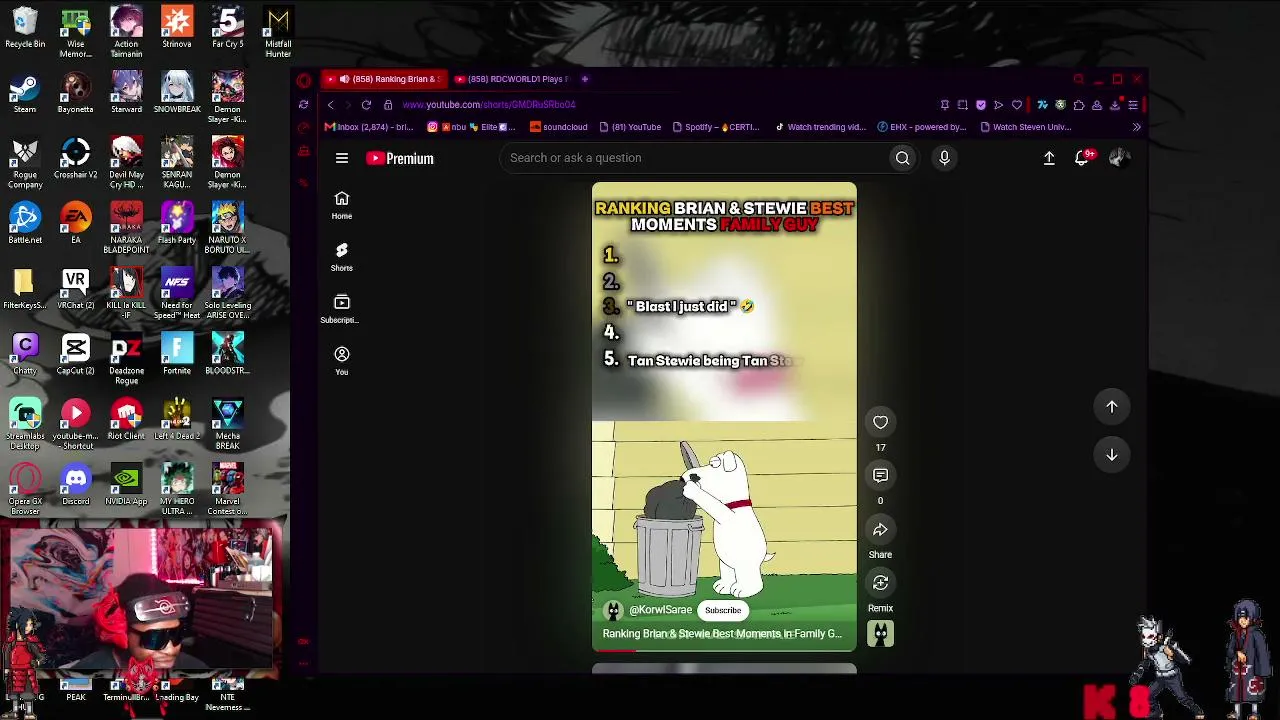This screenshot has height=720, width=1280.
Task: Click the youtube.com address bar URL
Action: [489, 105]
